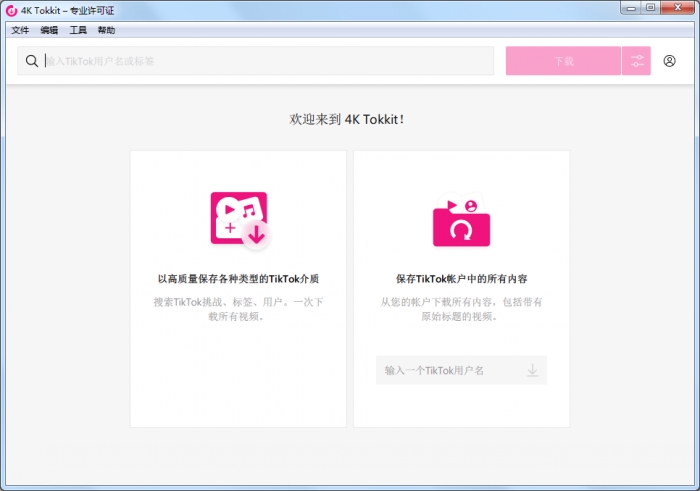Click the search magnifier icon
This screenshot has height=491, width=700.
pos(32,61)
